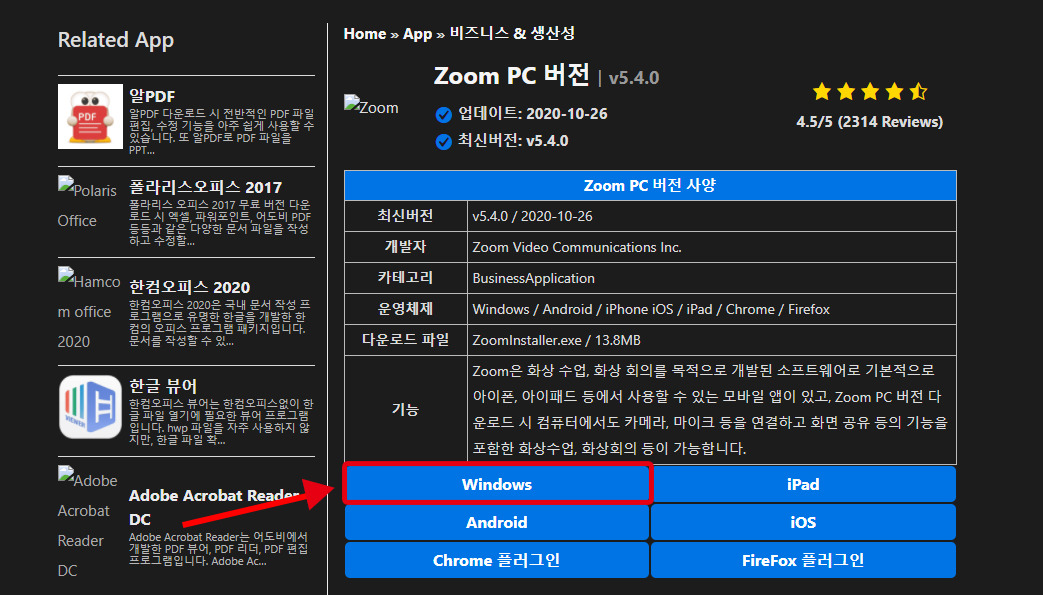Click the blue checkmark next to 최신버전
Image resolution: width=1043 pixels, height=595 pixels.
(x=444, y=142)
